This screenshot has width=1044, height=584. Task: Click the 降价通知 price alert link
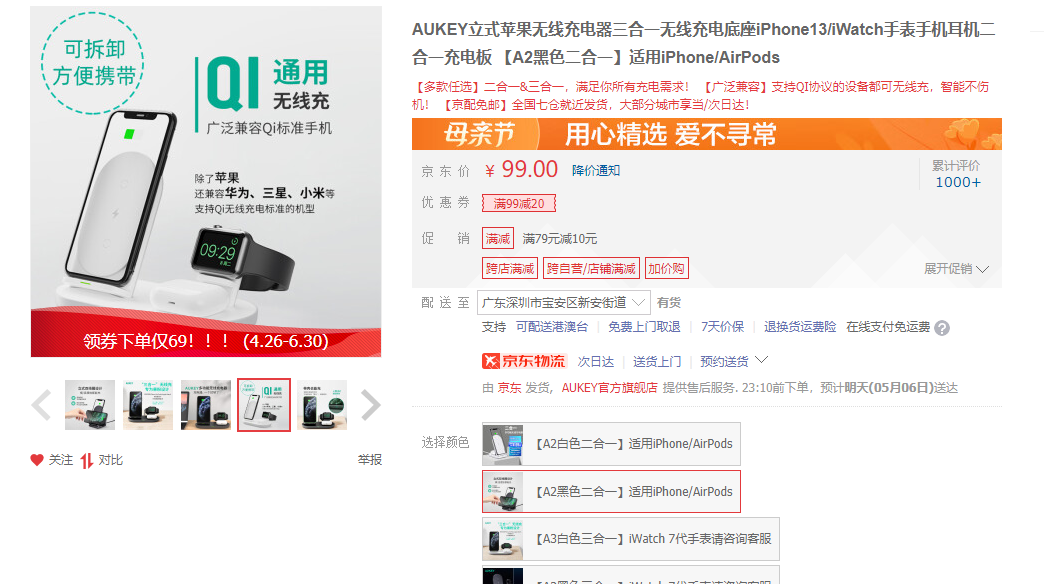point(596,170)
